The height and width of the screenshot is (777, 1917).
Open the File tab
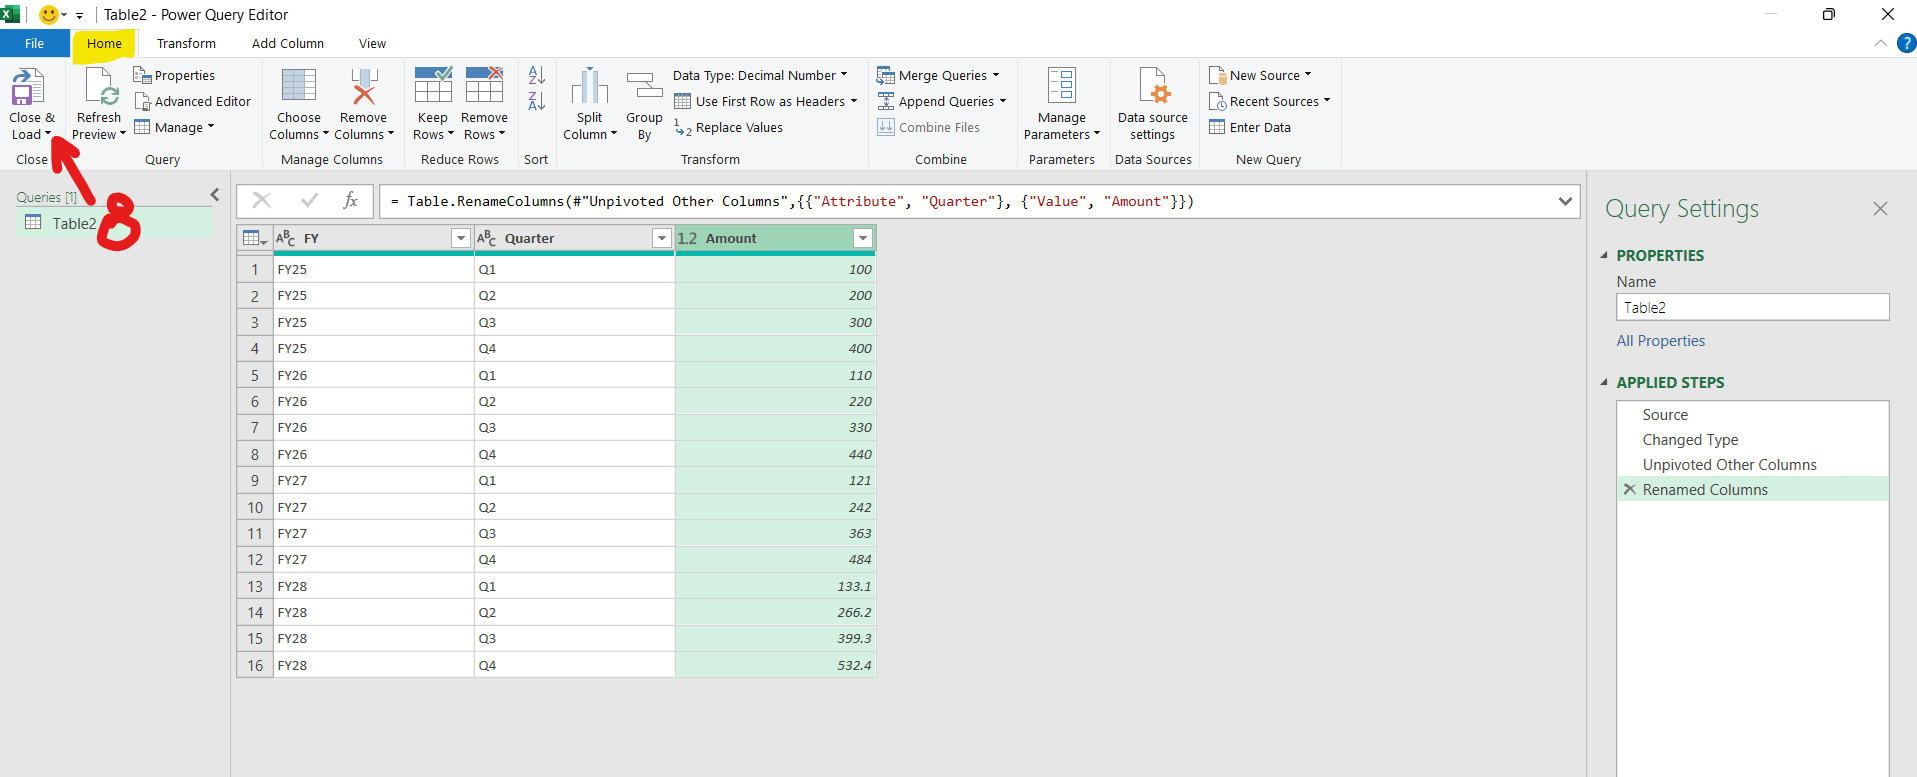pyautogui.click(x=35, y=43)
